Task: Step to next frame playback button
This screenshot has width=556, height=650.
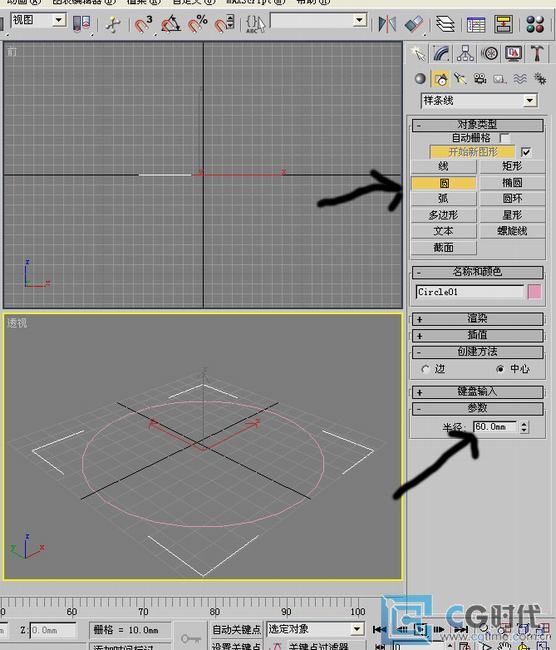Action: (x=439, y=630)
